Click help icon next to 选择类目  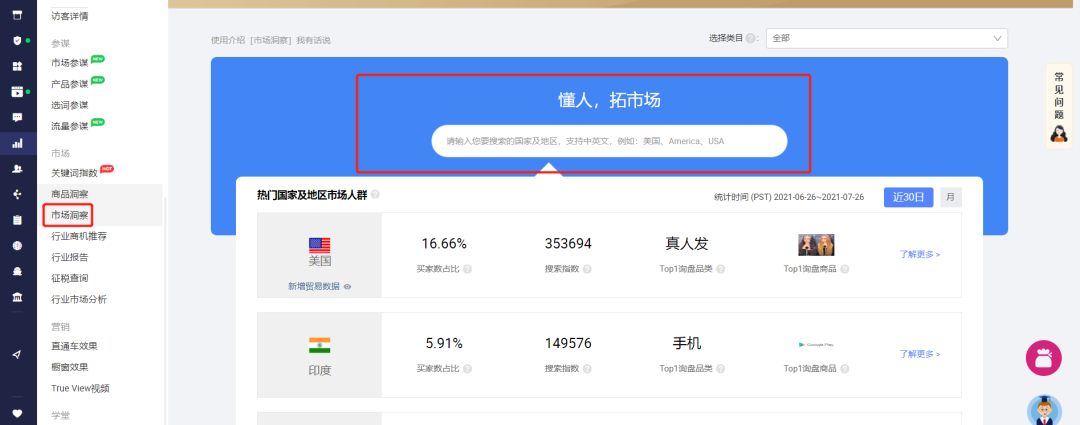(x=750, y=39)
